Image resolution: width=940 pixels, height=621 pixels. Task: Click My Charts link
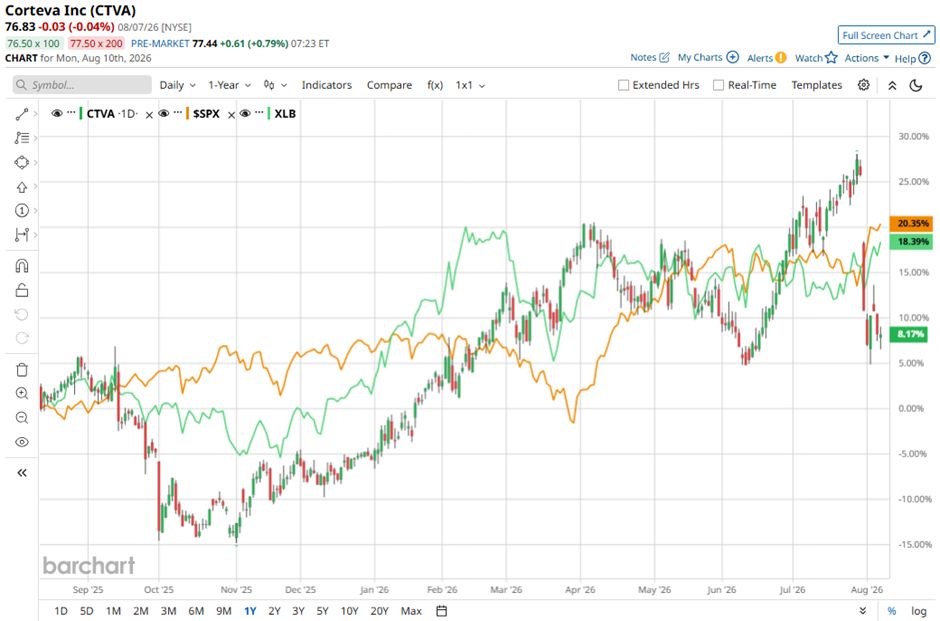pyautogui.click(x=708, y=58)
